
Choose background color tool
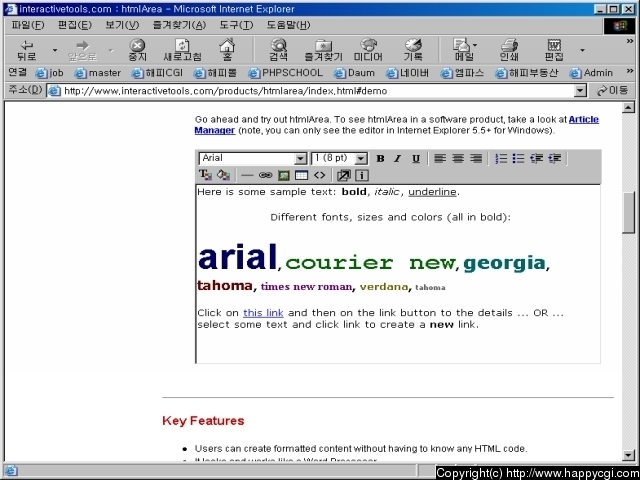point(223,176)
